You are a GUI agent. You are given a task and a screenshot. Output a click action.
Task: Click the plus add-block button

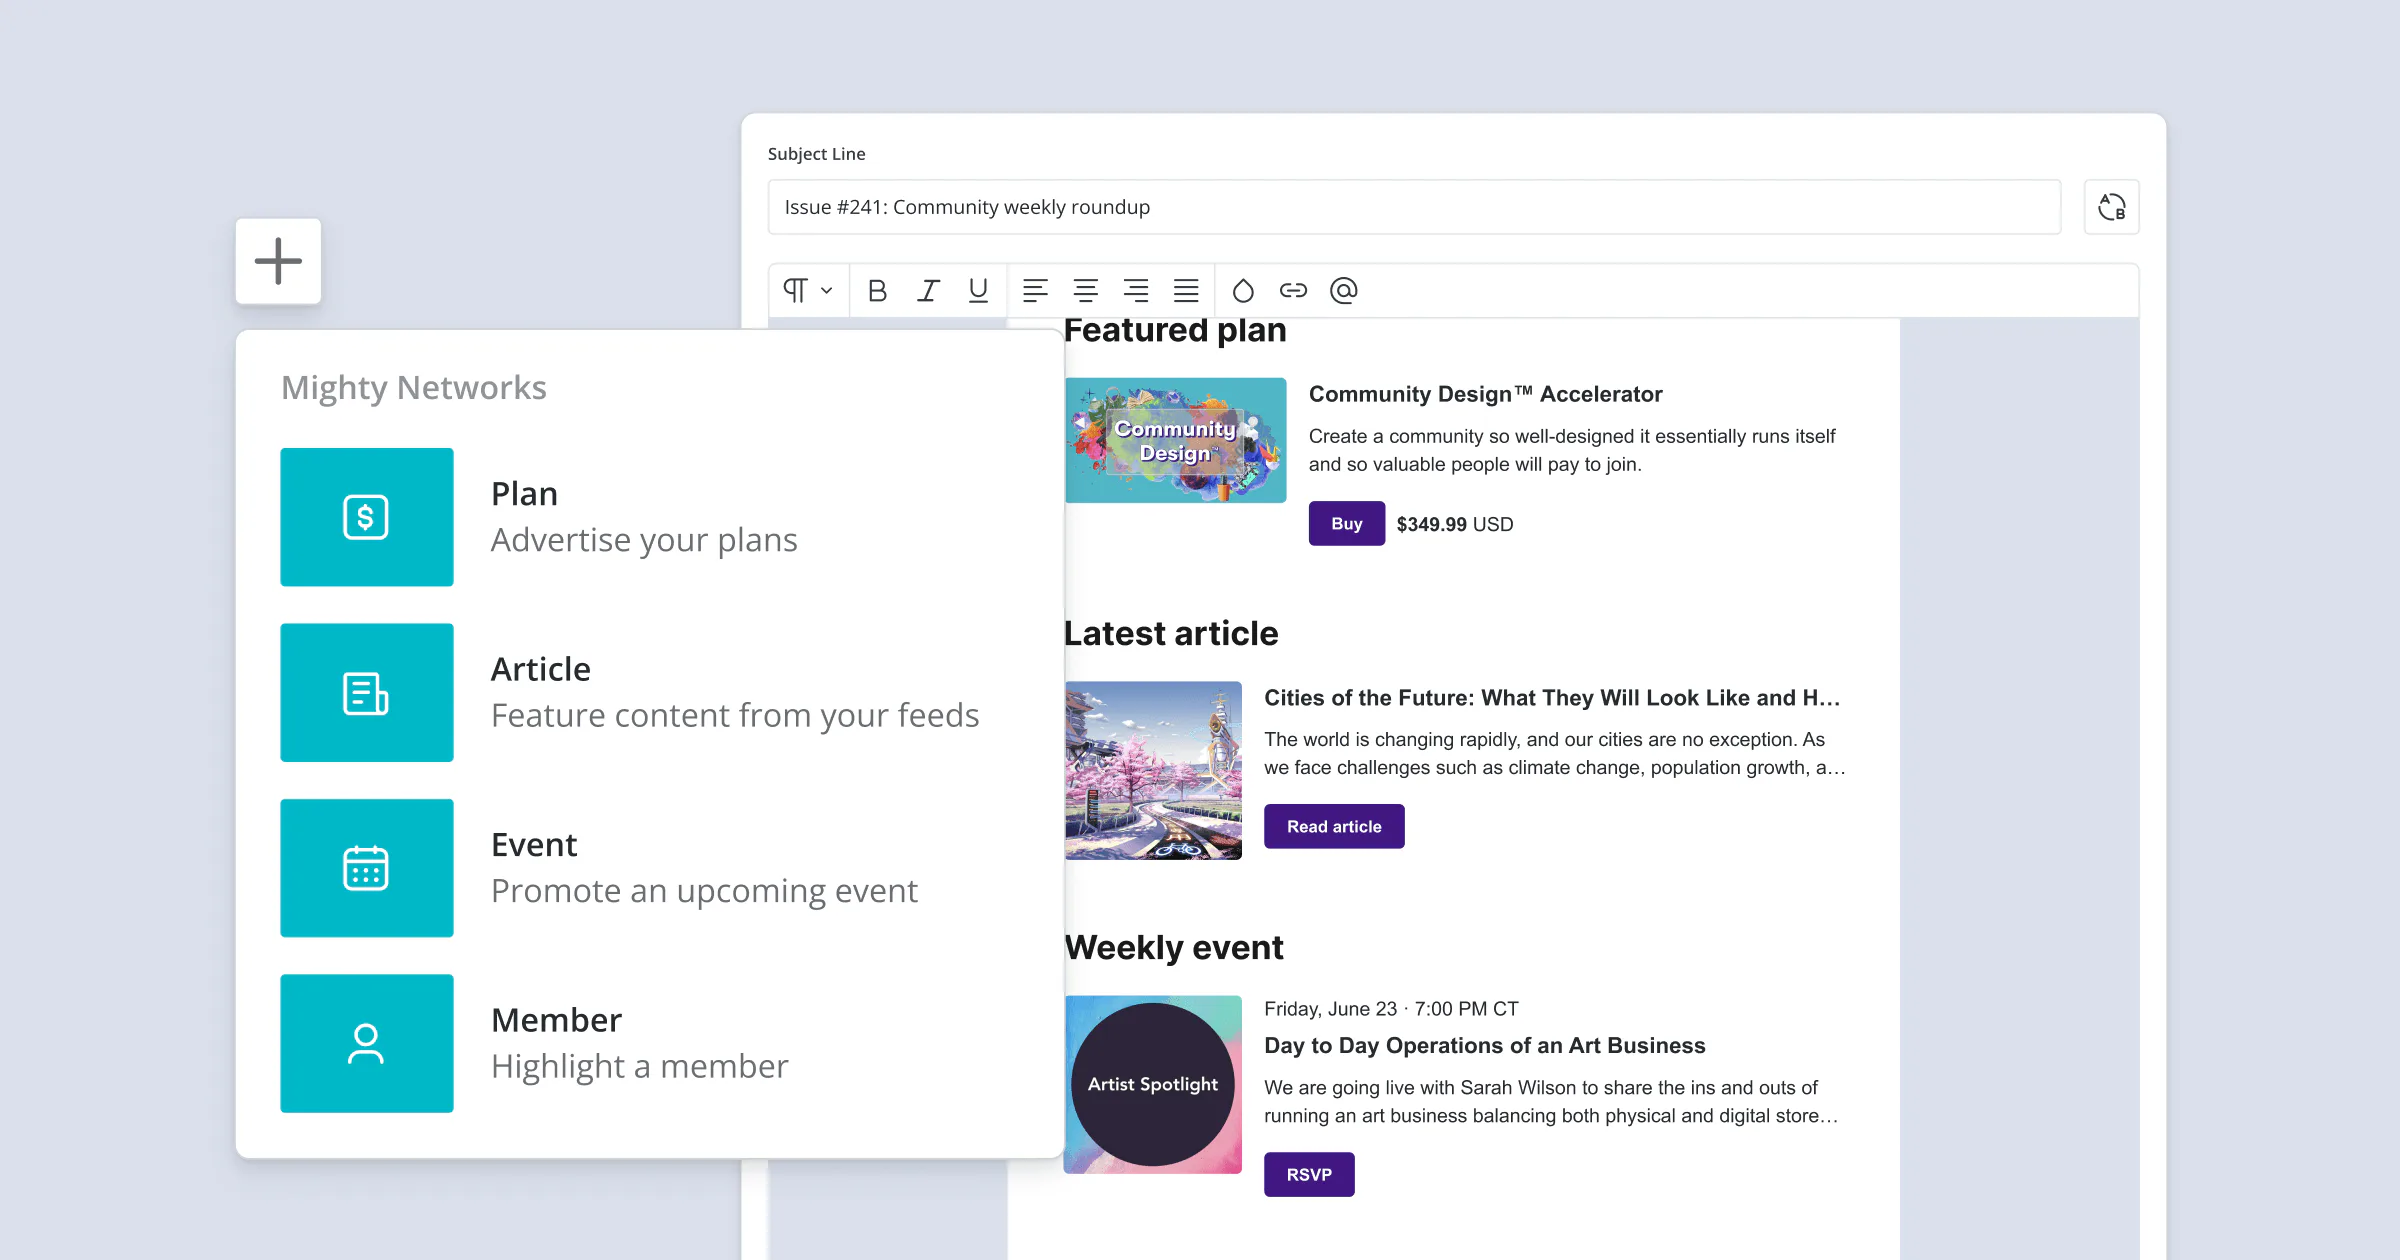[278, 261]
